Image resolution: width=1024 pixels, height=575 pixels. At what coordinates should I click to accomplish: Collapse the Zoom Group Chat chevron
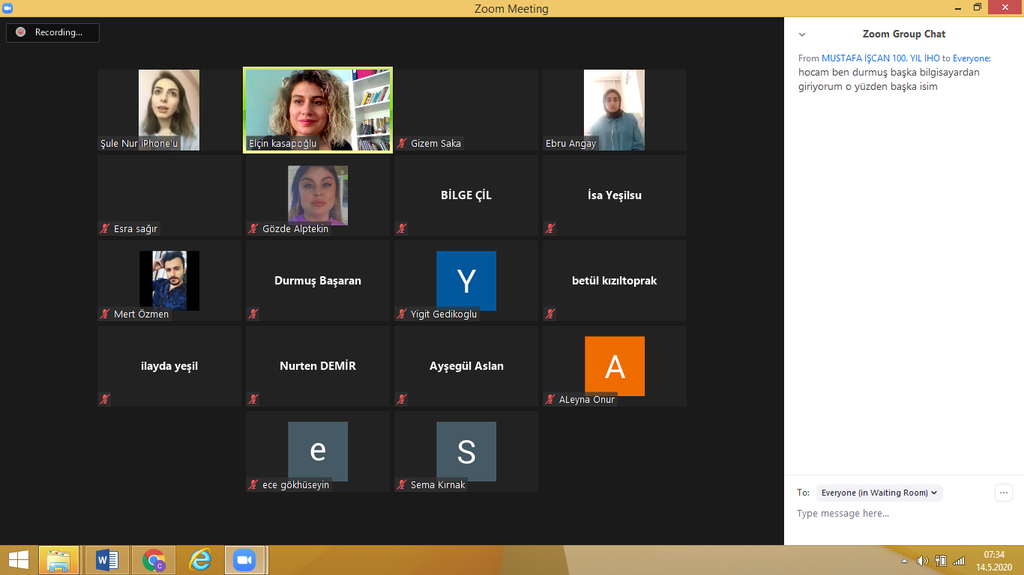click(802, 34)
